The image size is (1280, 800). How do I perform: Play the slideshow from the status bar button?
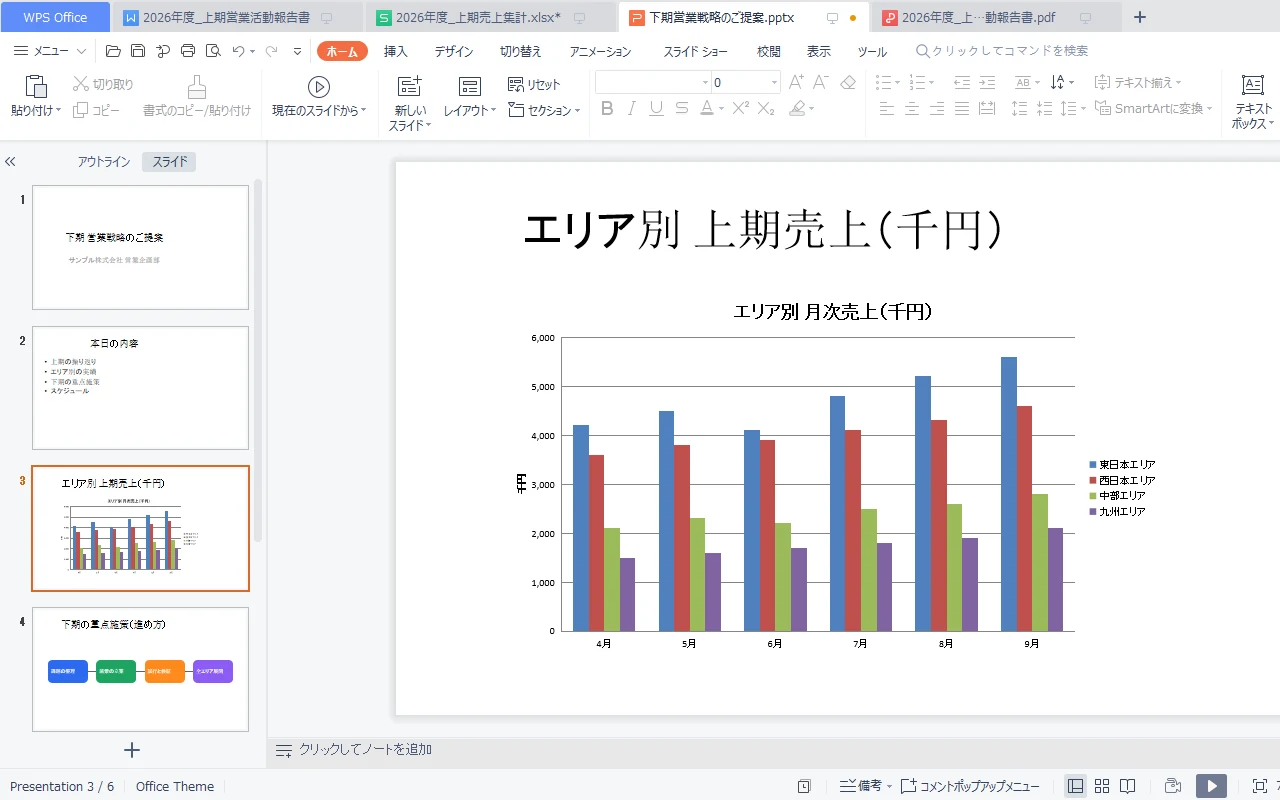pos(1212,786)
